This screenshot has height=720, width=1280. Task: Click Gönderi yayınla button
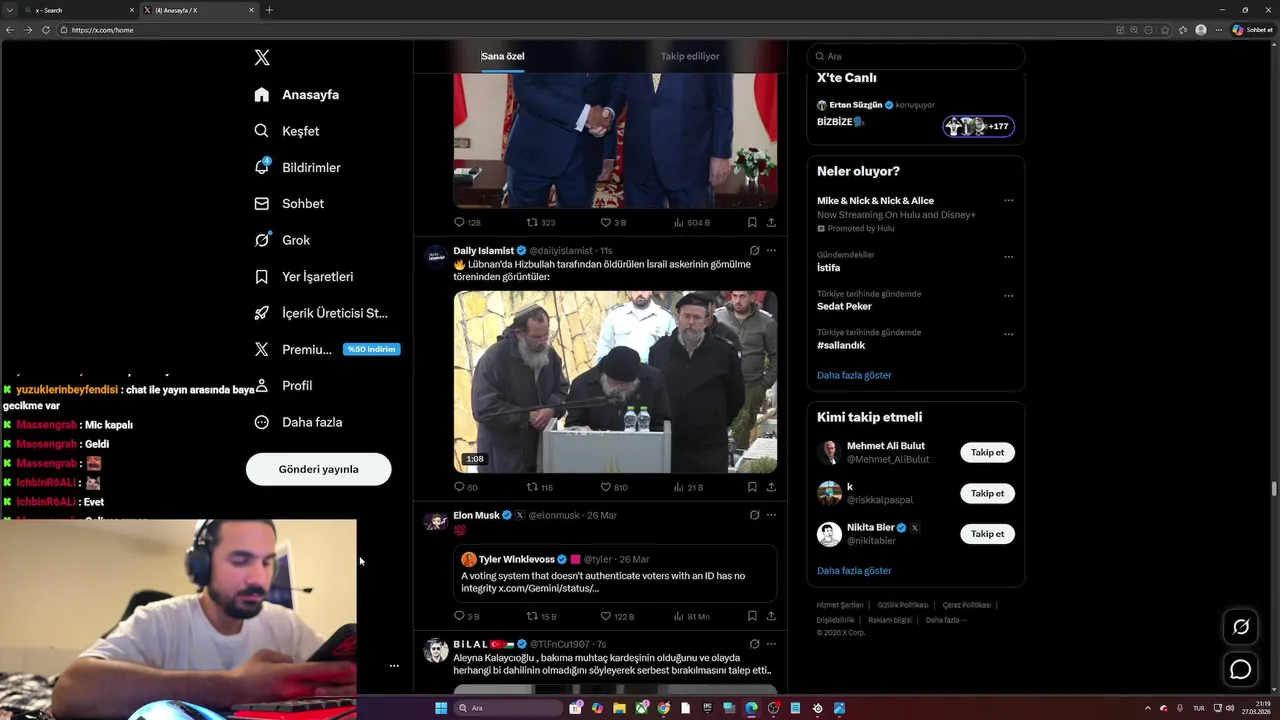318,469
